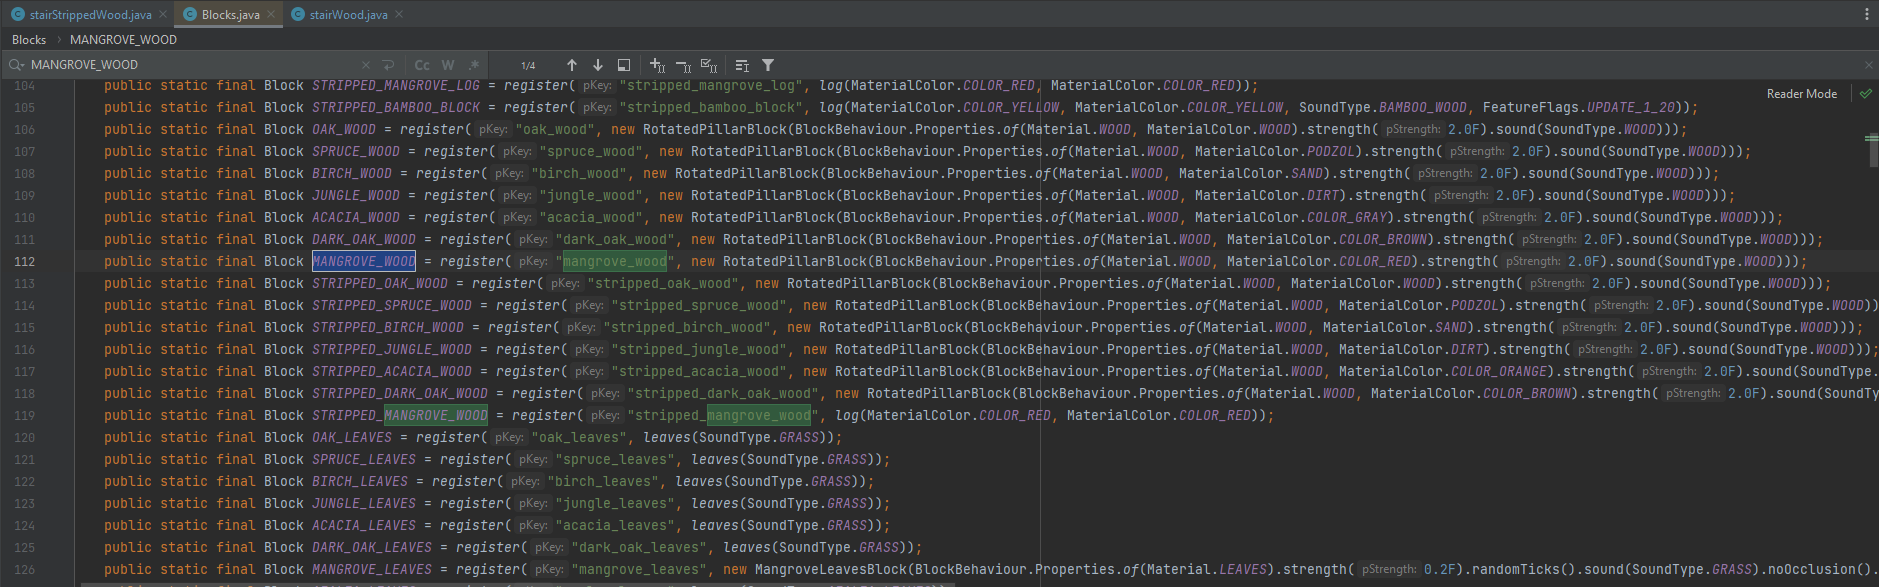This screenshot has height=587, width=1879.
Task: Switch to stairStrippedWood.java tab
Action: pos(89,15)
